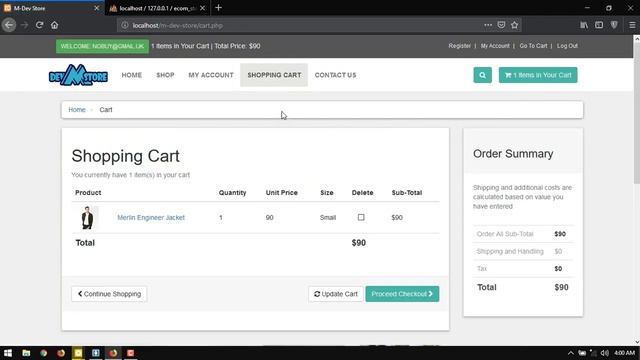Image resolution: width=640 pixels, height=360 pixels.
Task: Click the teal search magnifier button
Action: click(x=482, y=75)
